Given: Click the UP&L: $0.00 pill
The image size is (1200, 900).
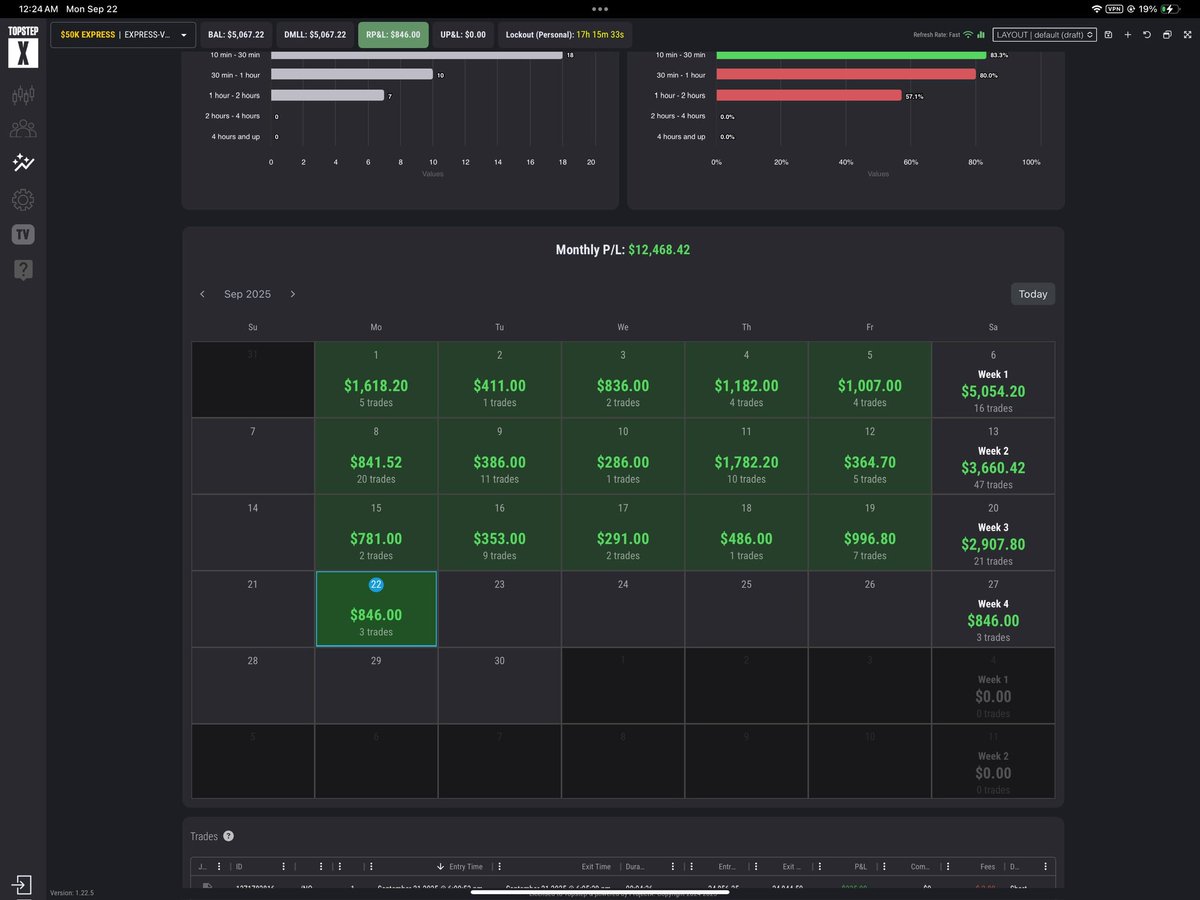Looking at the screenshot, I should (x=463, y=35).
